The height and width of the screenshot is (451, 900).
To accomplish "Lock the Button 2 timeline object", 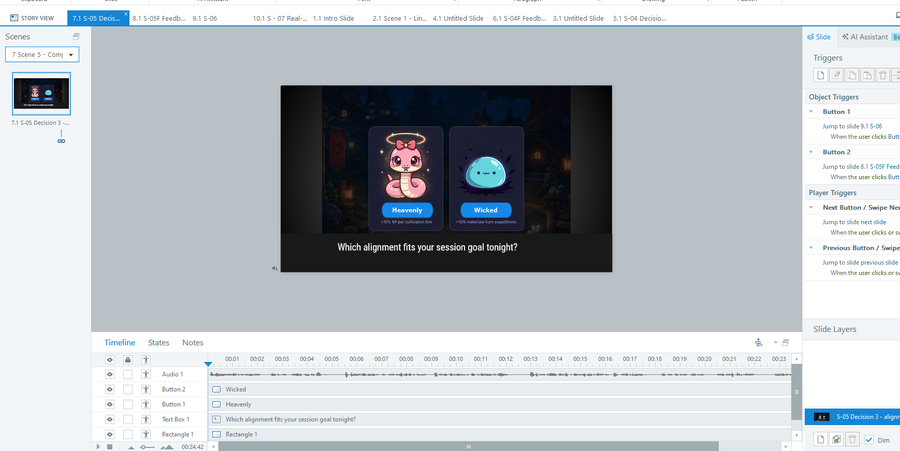I will click(128, 389).
